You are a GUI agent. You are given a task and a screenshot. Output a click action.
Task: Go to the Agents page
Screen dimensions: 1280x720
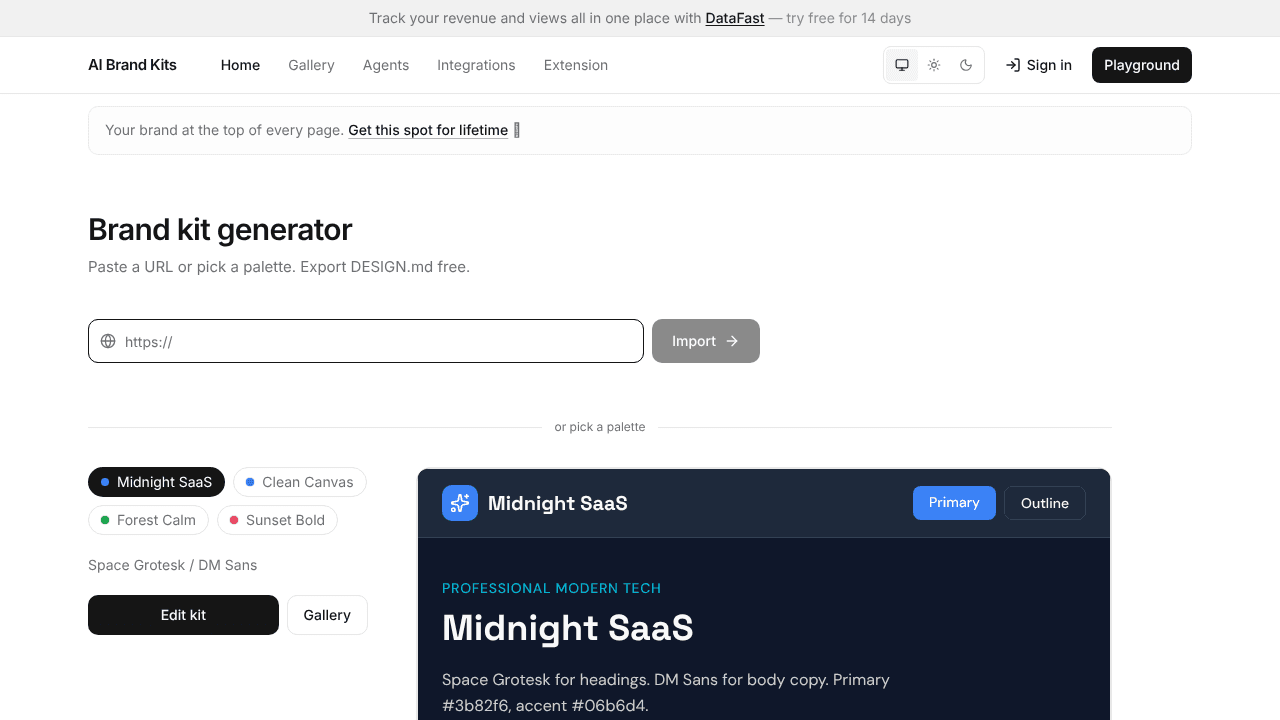(x=386, y=65)
